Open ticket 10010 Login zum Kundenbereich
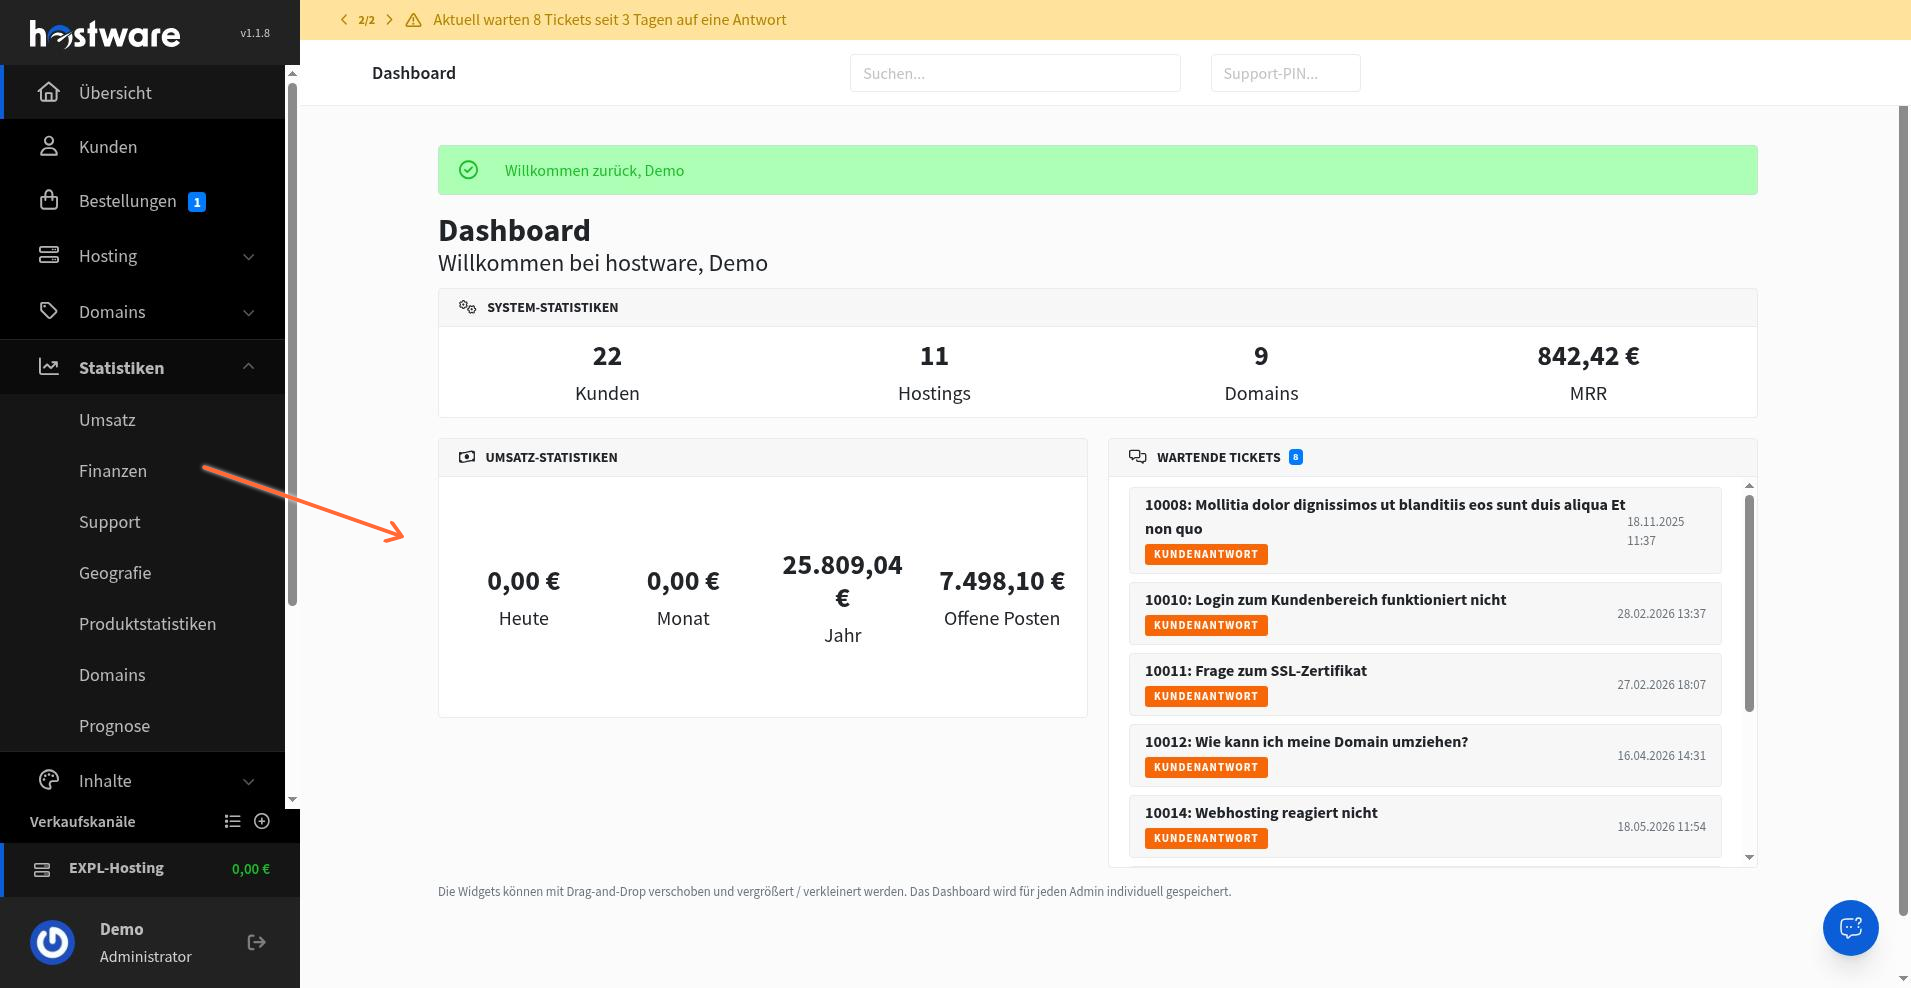 [1425, 613]
